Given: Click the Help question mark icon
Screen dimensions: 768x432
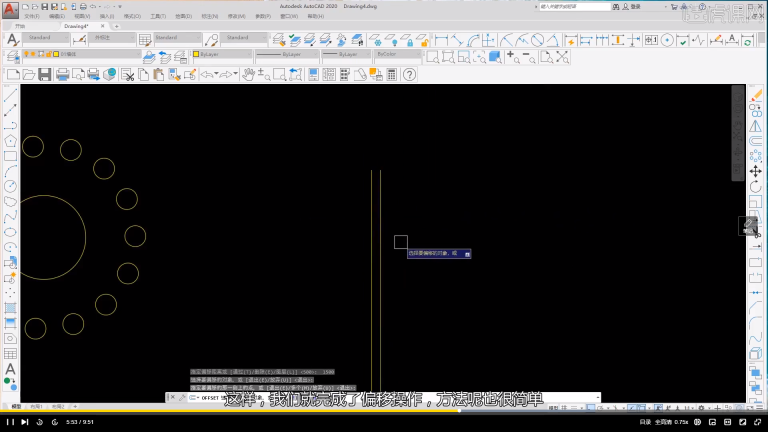Looking at the screenshot, I should tap(409, 74).
